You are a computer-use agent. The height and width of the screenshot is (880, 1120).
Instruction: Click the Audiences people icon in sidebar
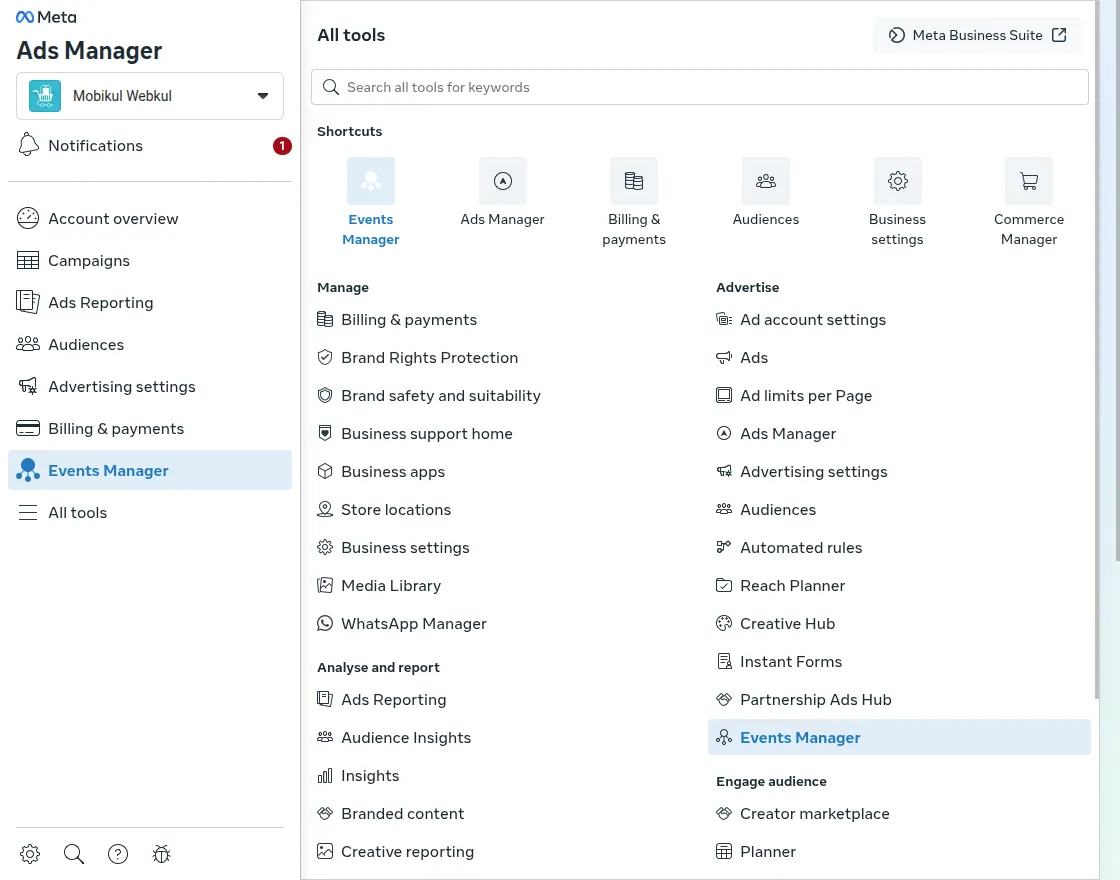(28, 344)
